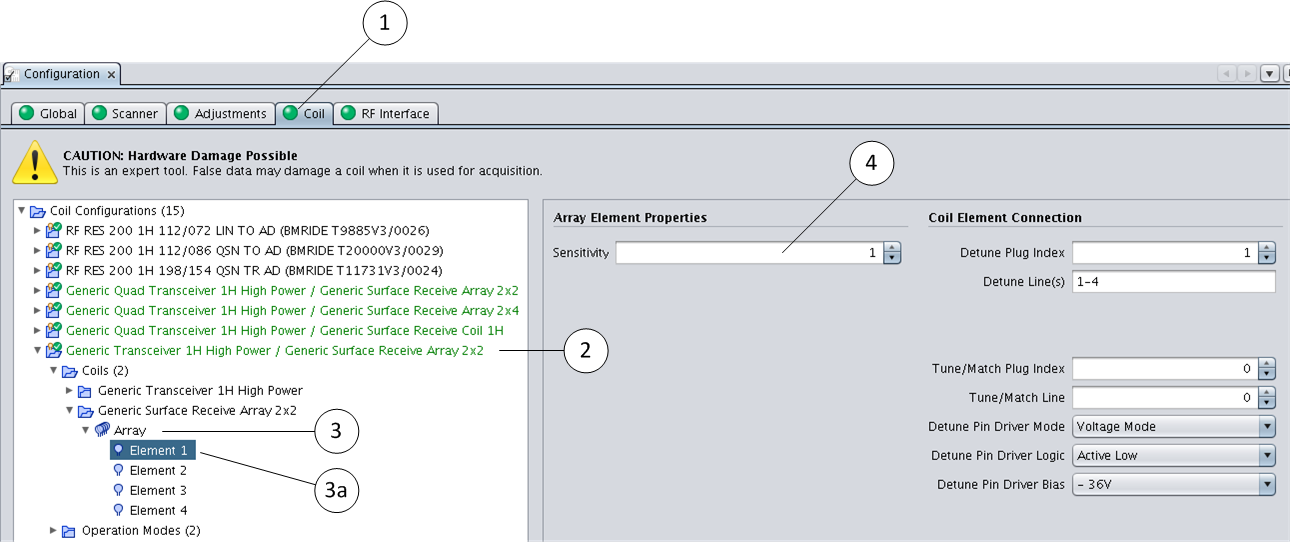Screen dimensions: 1290x542
Task: Collapse the Array tree node
Action: (x=86, y=431)
